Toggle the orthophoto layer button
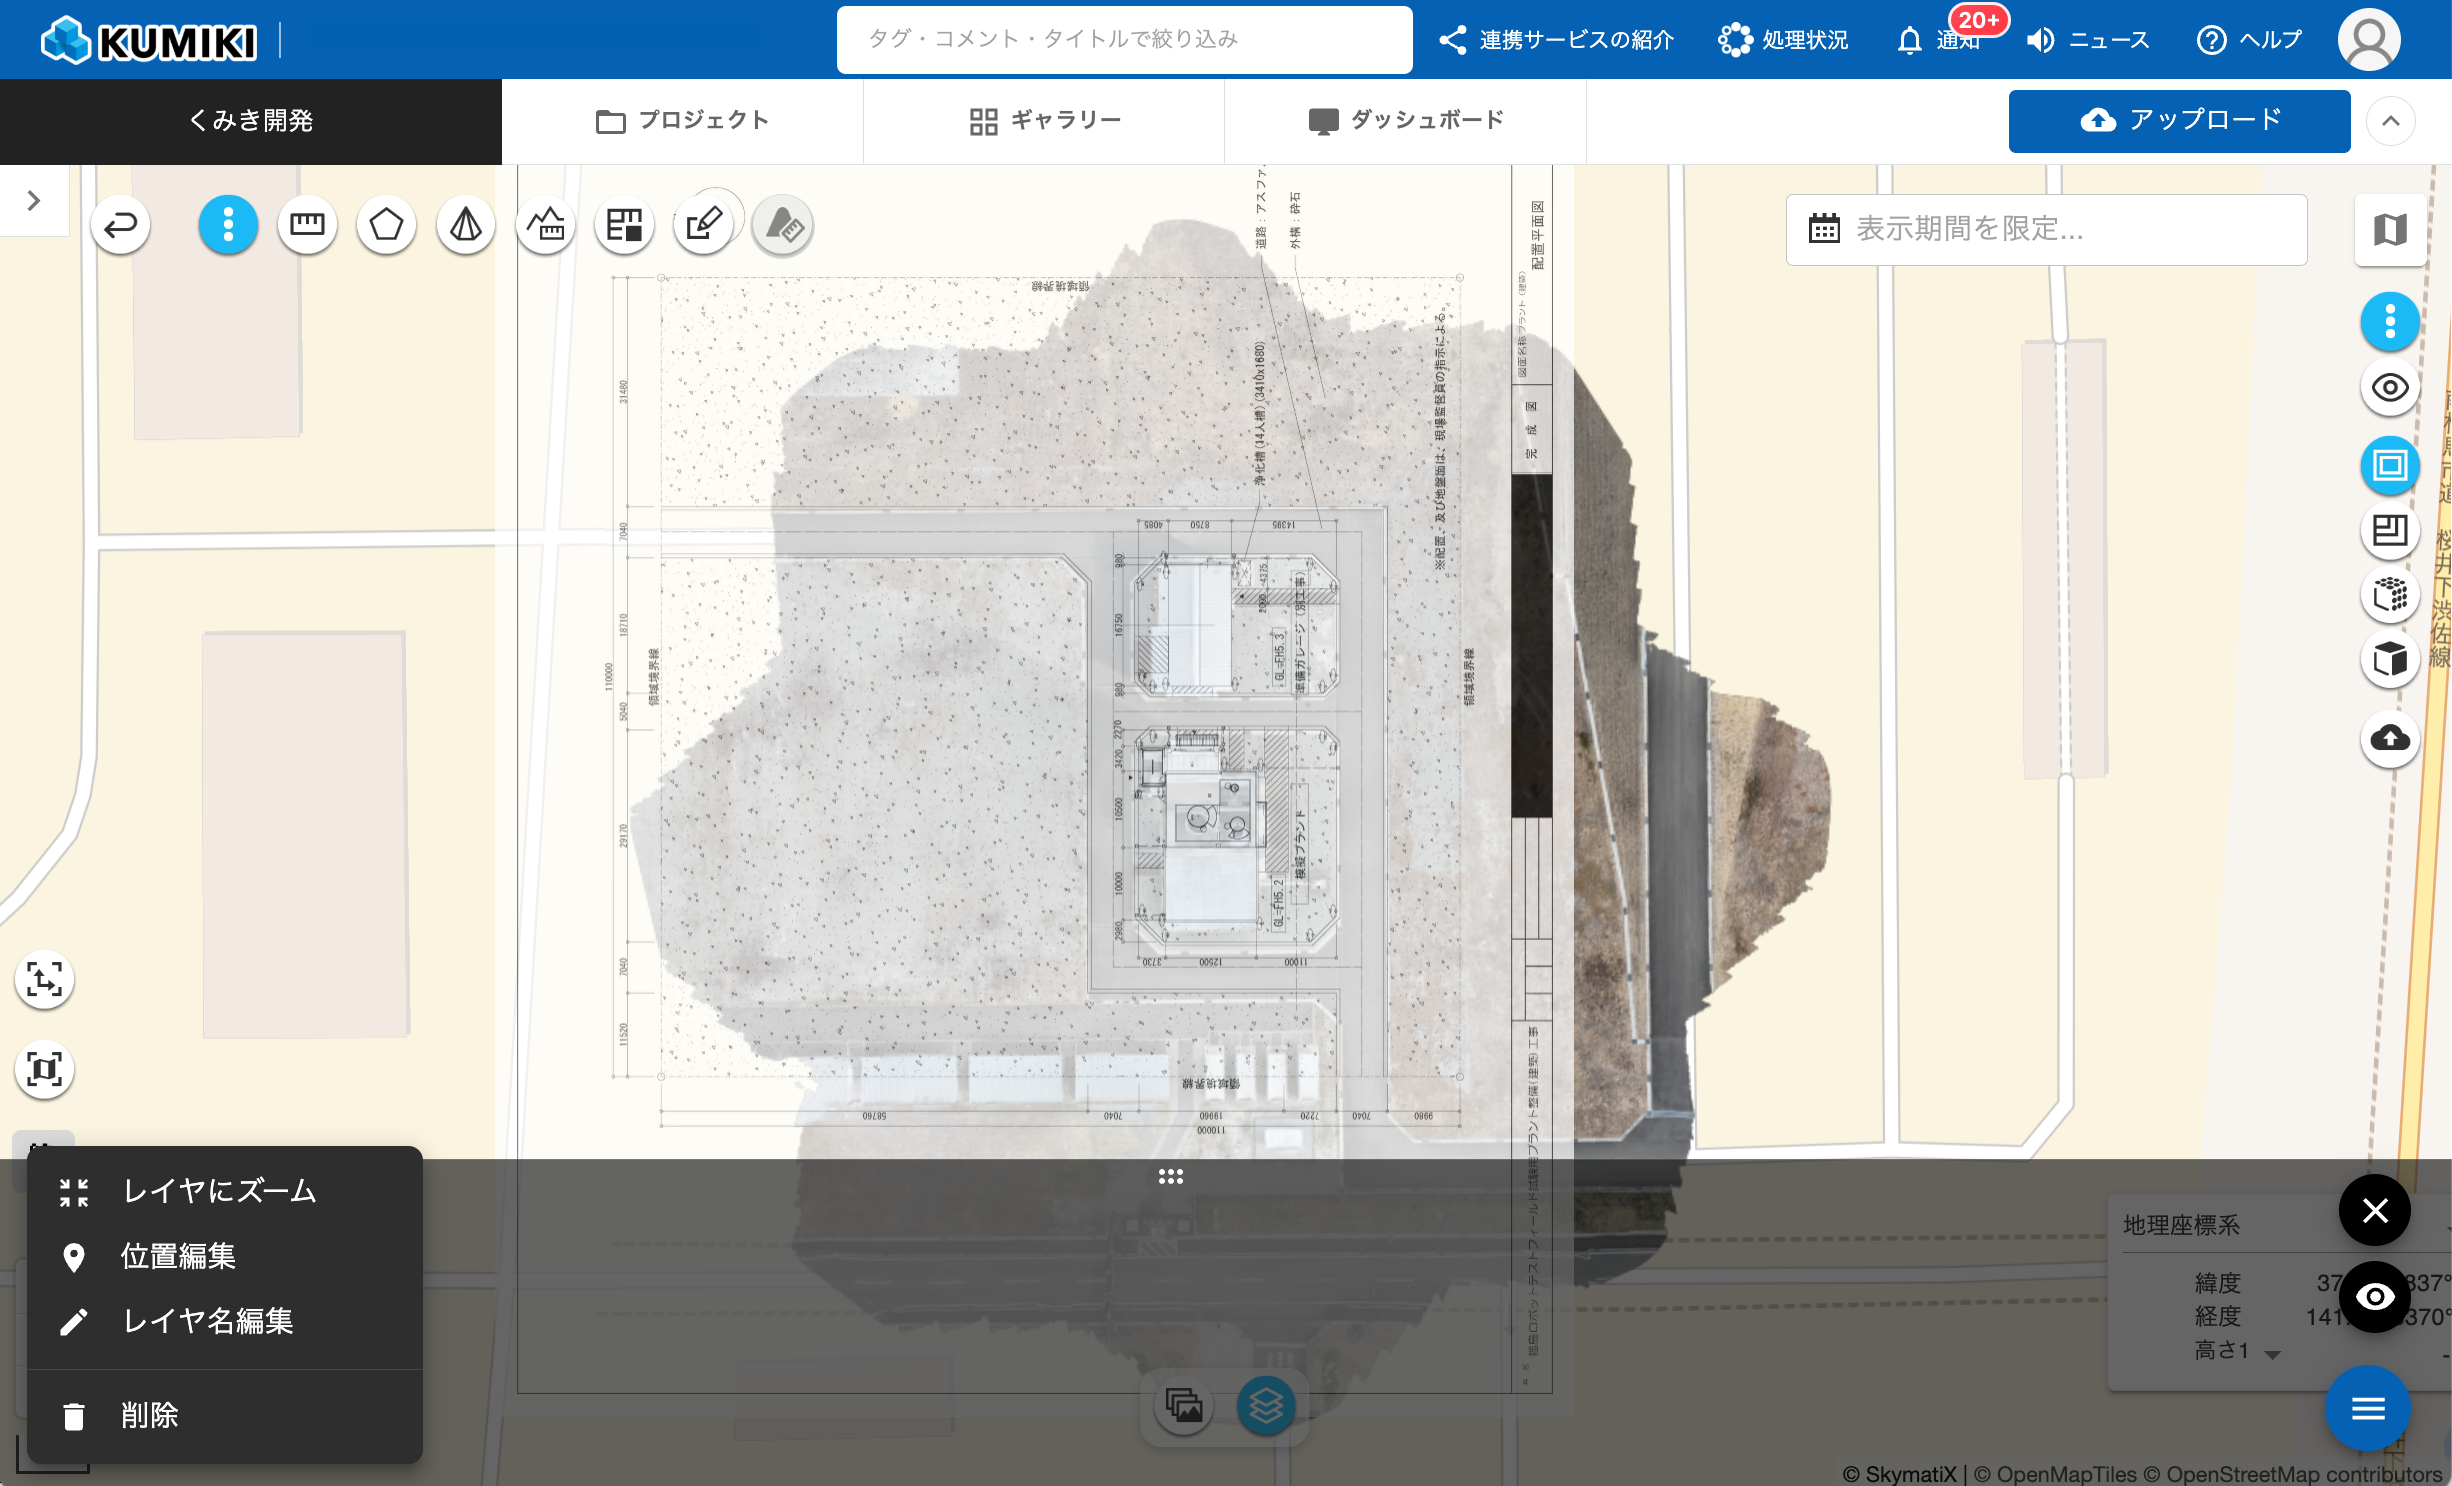2452x1486 pixels. (2389, 465)
